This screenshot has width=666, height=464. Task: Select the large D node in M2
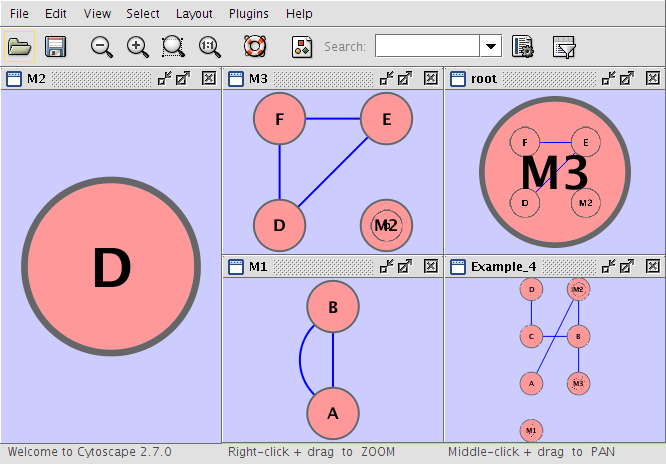click(111, 267)
